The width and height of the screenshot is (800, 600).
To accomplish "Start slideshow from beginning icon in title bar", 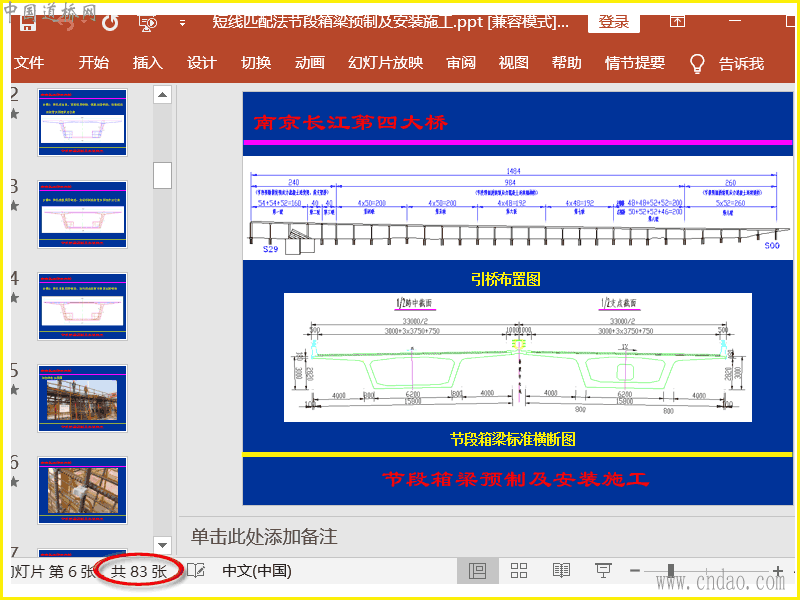I will (x=148, y=23).
